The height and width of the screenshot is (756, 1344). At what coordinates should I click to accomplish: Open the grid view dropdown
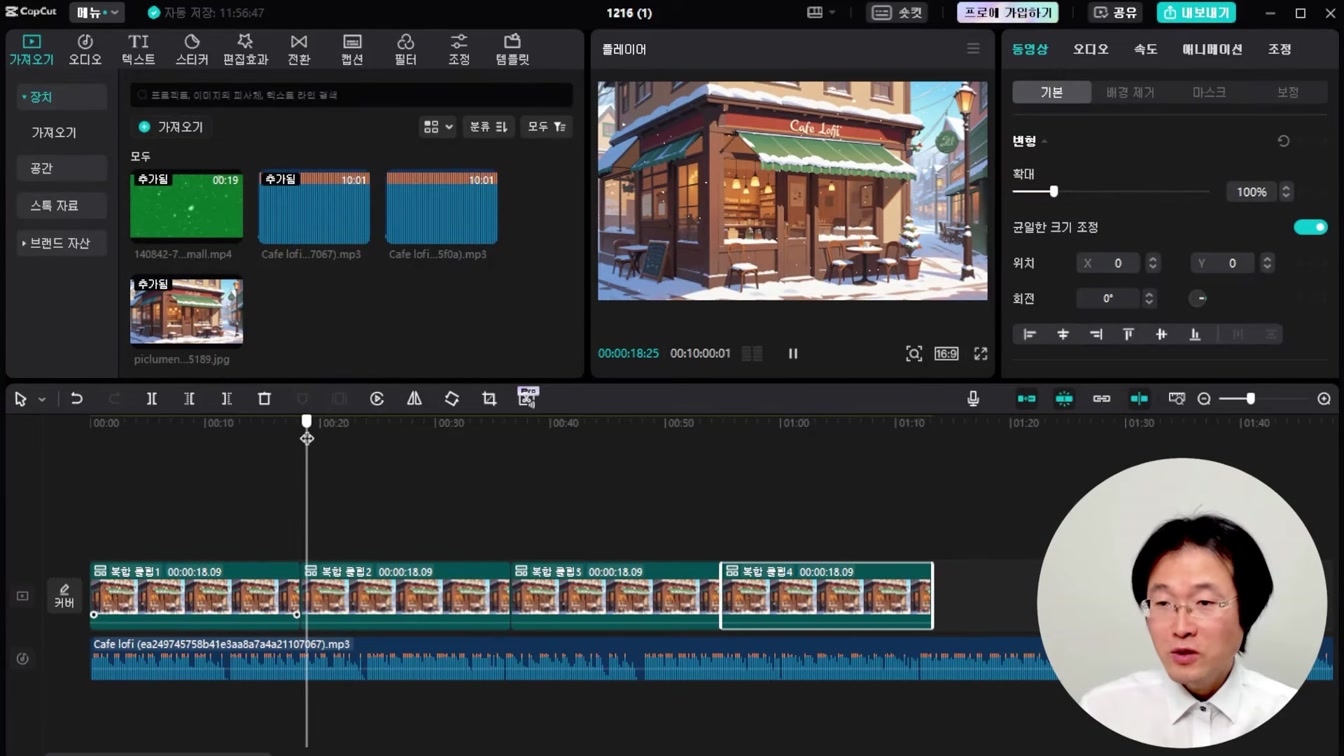437,127
